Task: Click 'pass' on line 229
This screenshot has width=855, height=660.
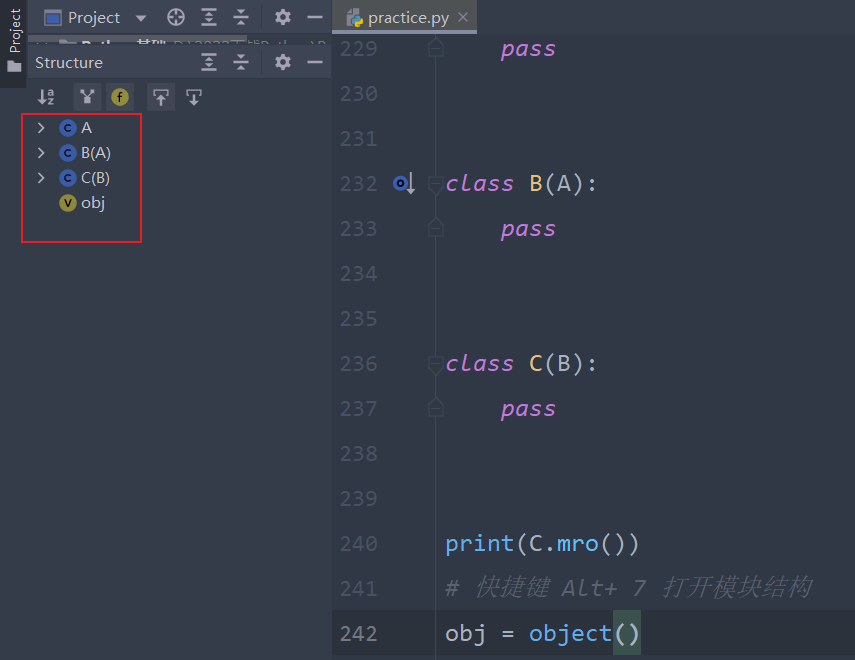Action: 528,49
